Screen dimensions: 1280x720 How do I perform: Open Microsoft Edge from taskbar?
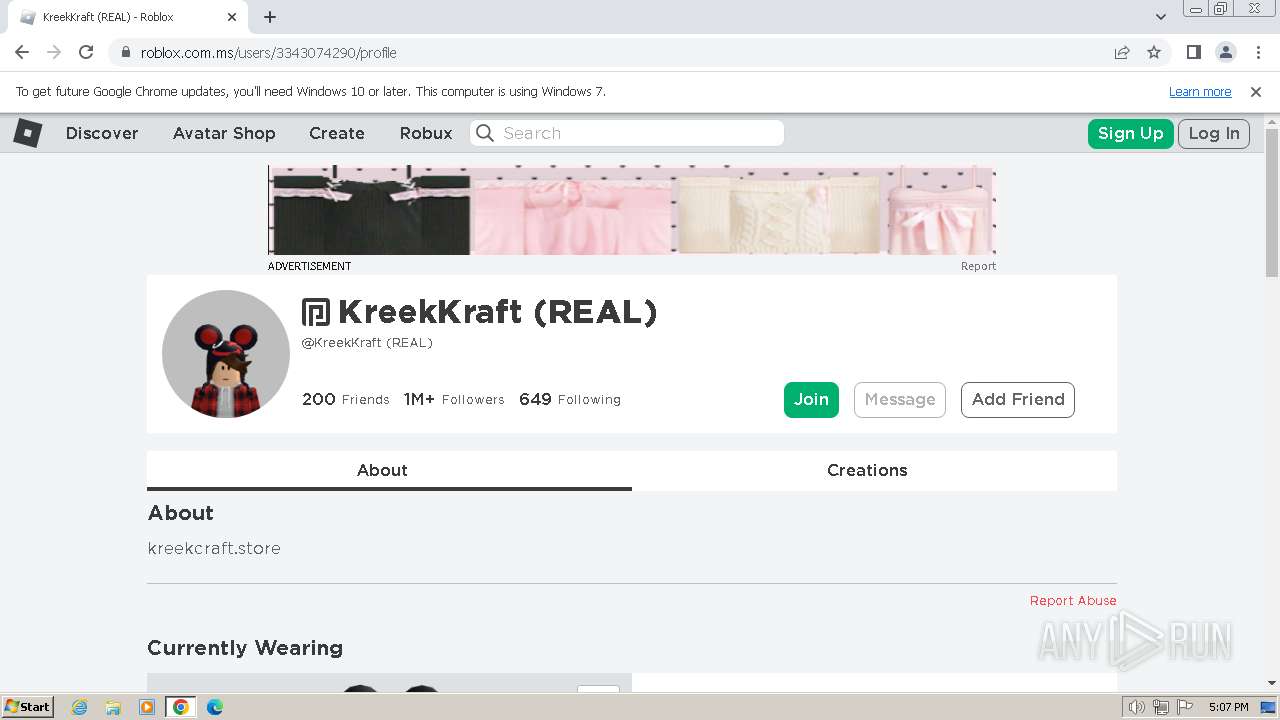click(x=215, y=707)
